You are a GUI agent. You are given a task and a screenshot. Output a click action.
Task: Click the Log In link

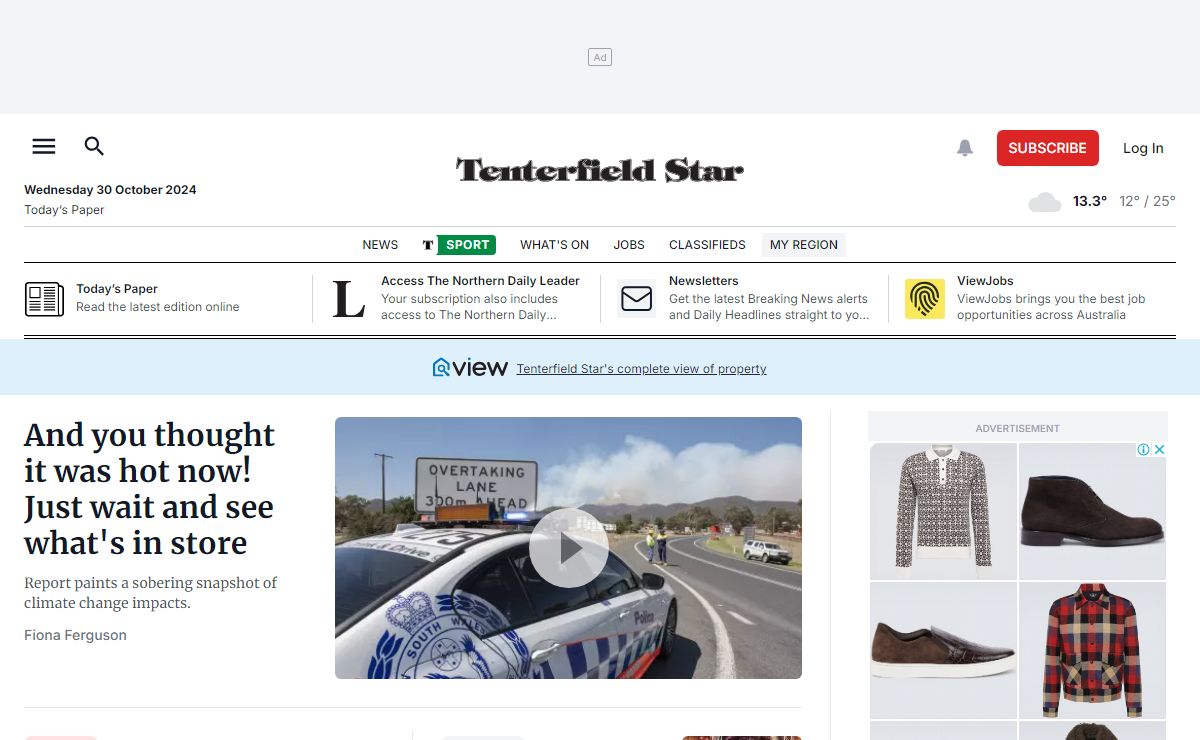(1143, 148)
